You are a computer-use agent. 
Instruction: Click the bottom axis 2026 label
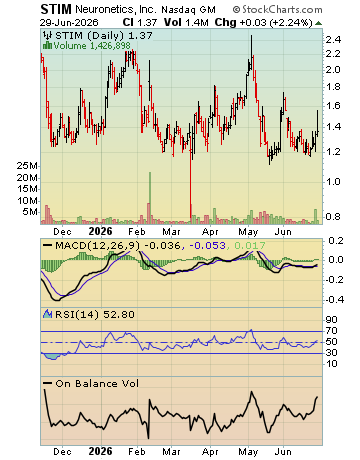coord(101,451)
